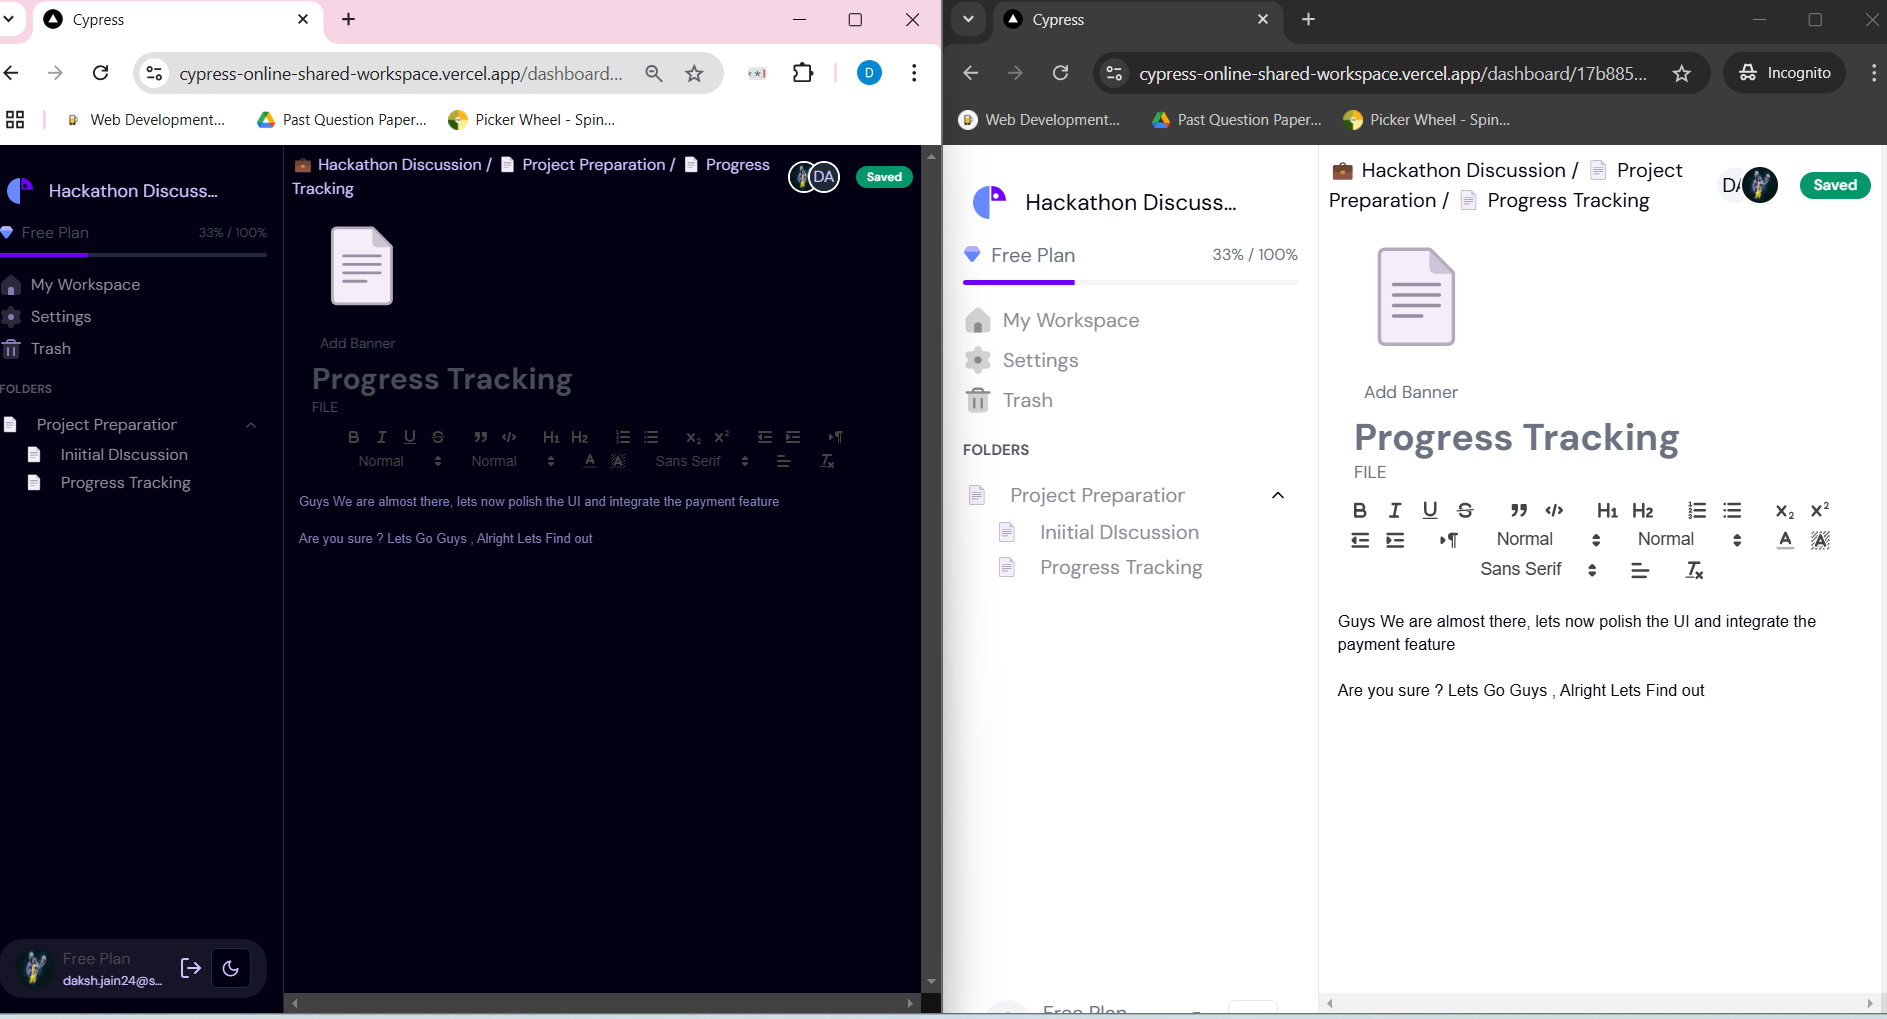Open a new tab in left browser
1887x1019 pixels.
click(349, 20)
